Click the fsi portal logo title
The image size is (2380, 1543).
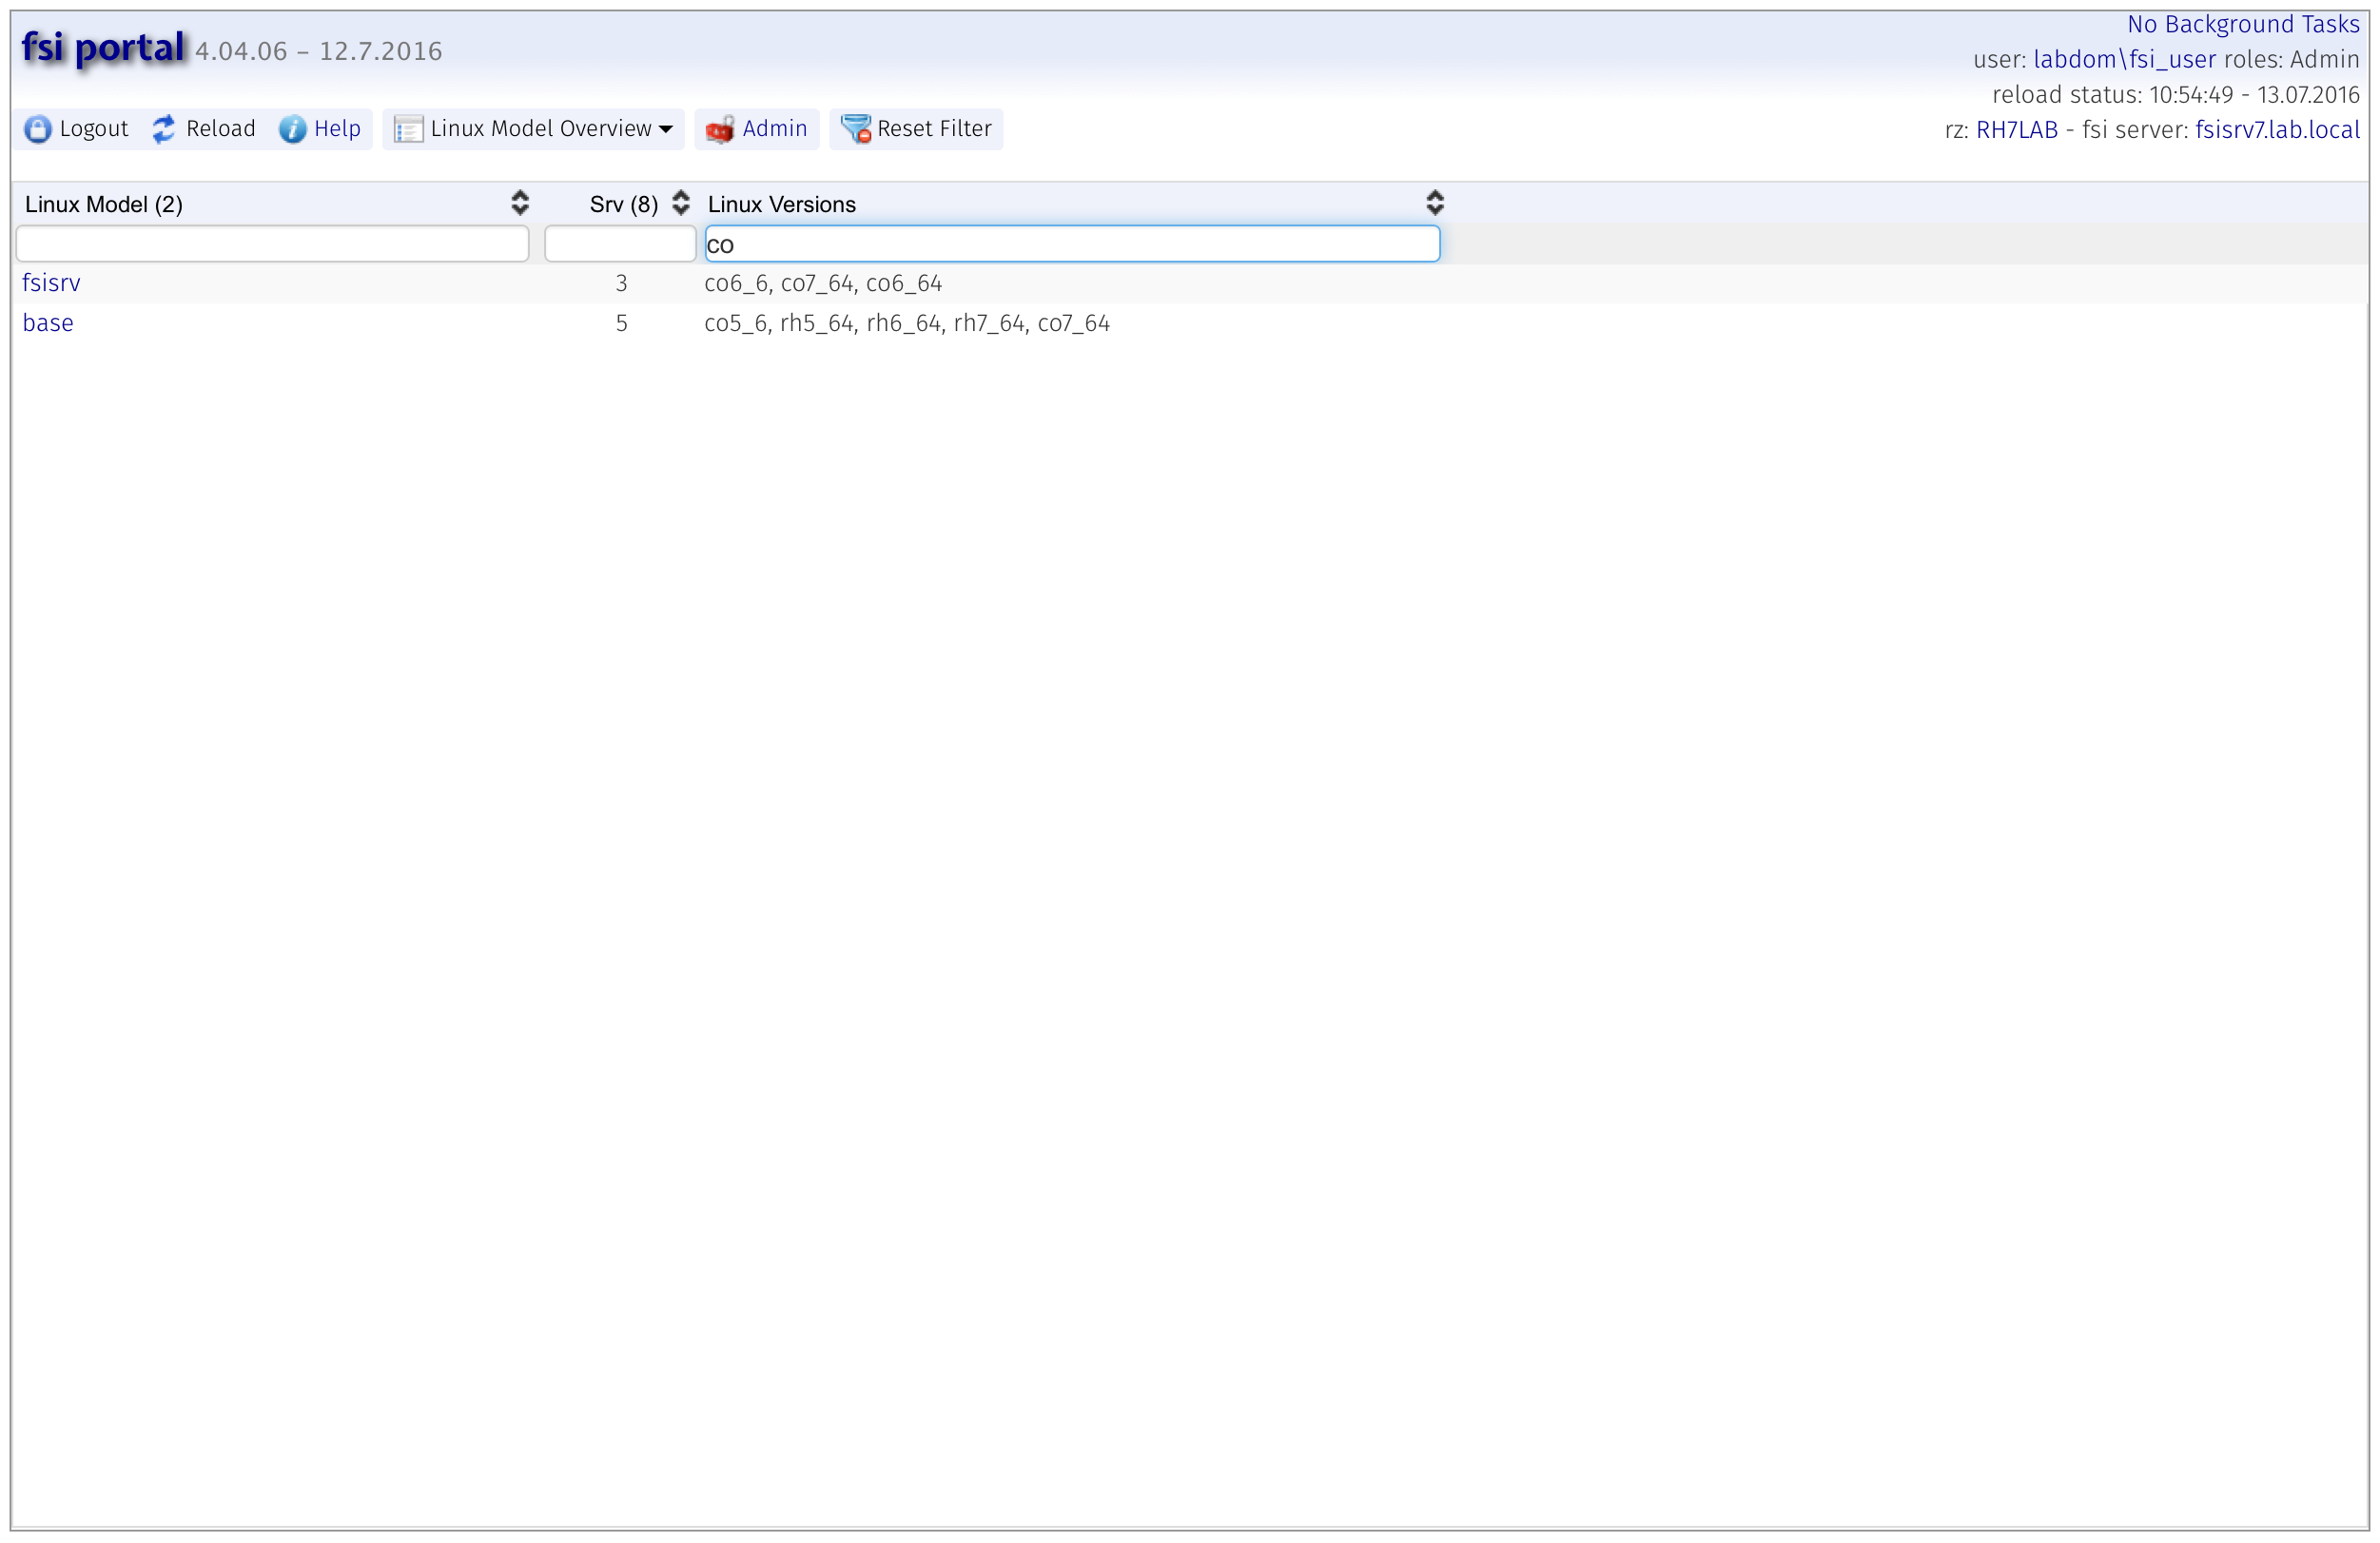pos(103,47)
